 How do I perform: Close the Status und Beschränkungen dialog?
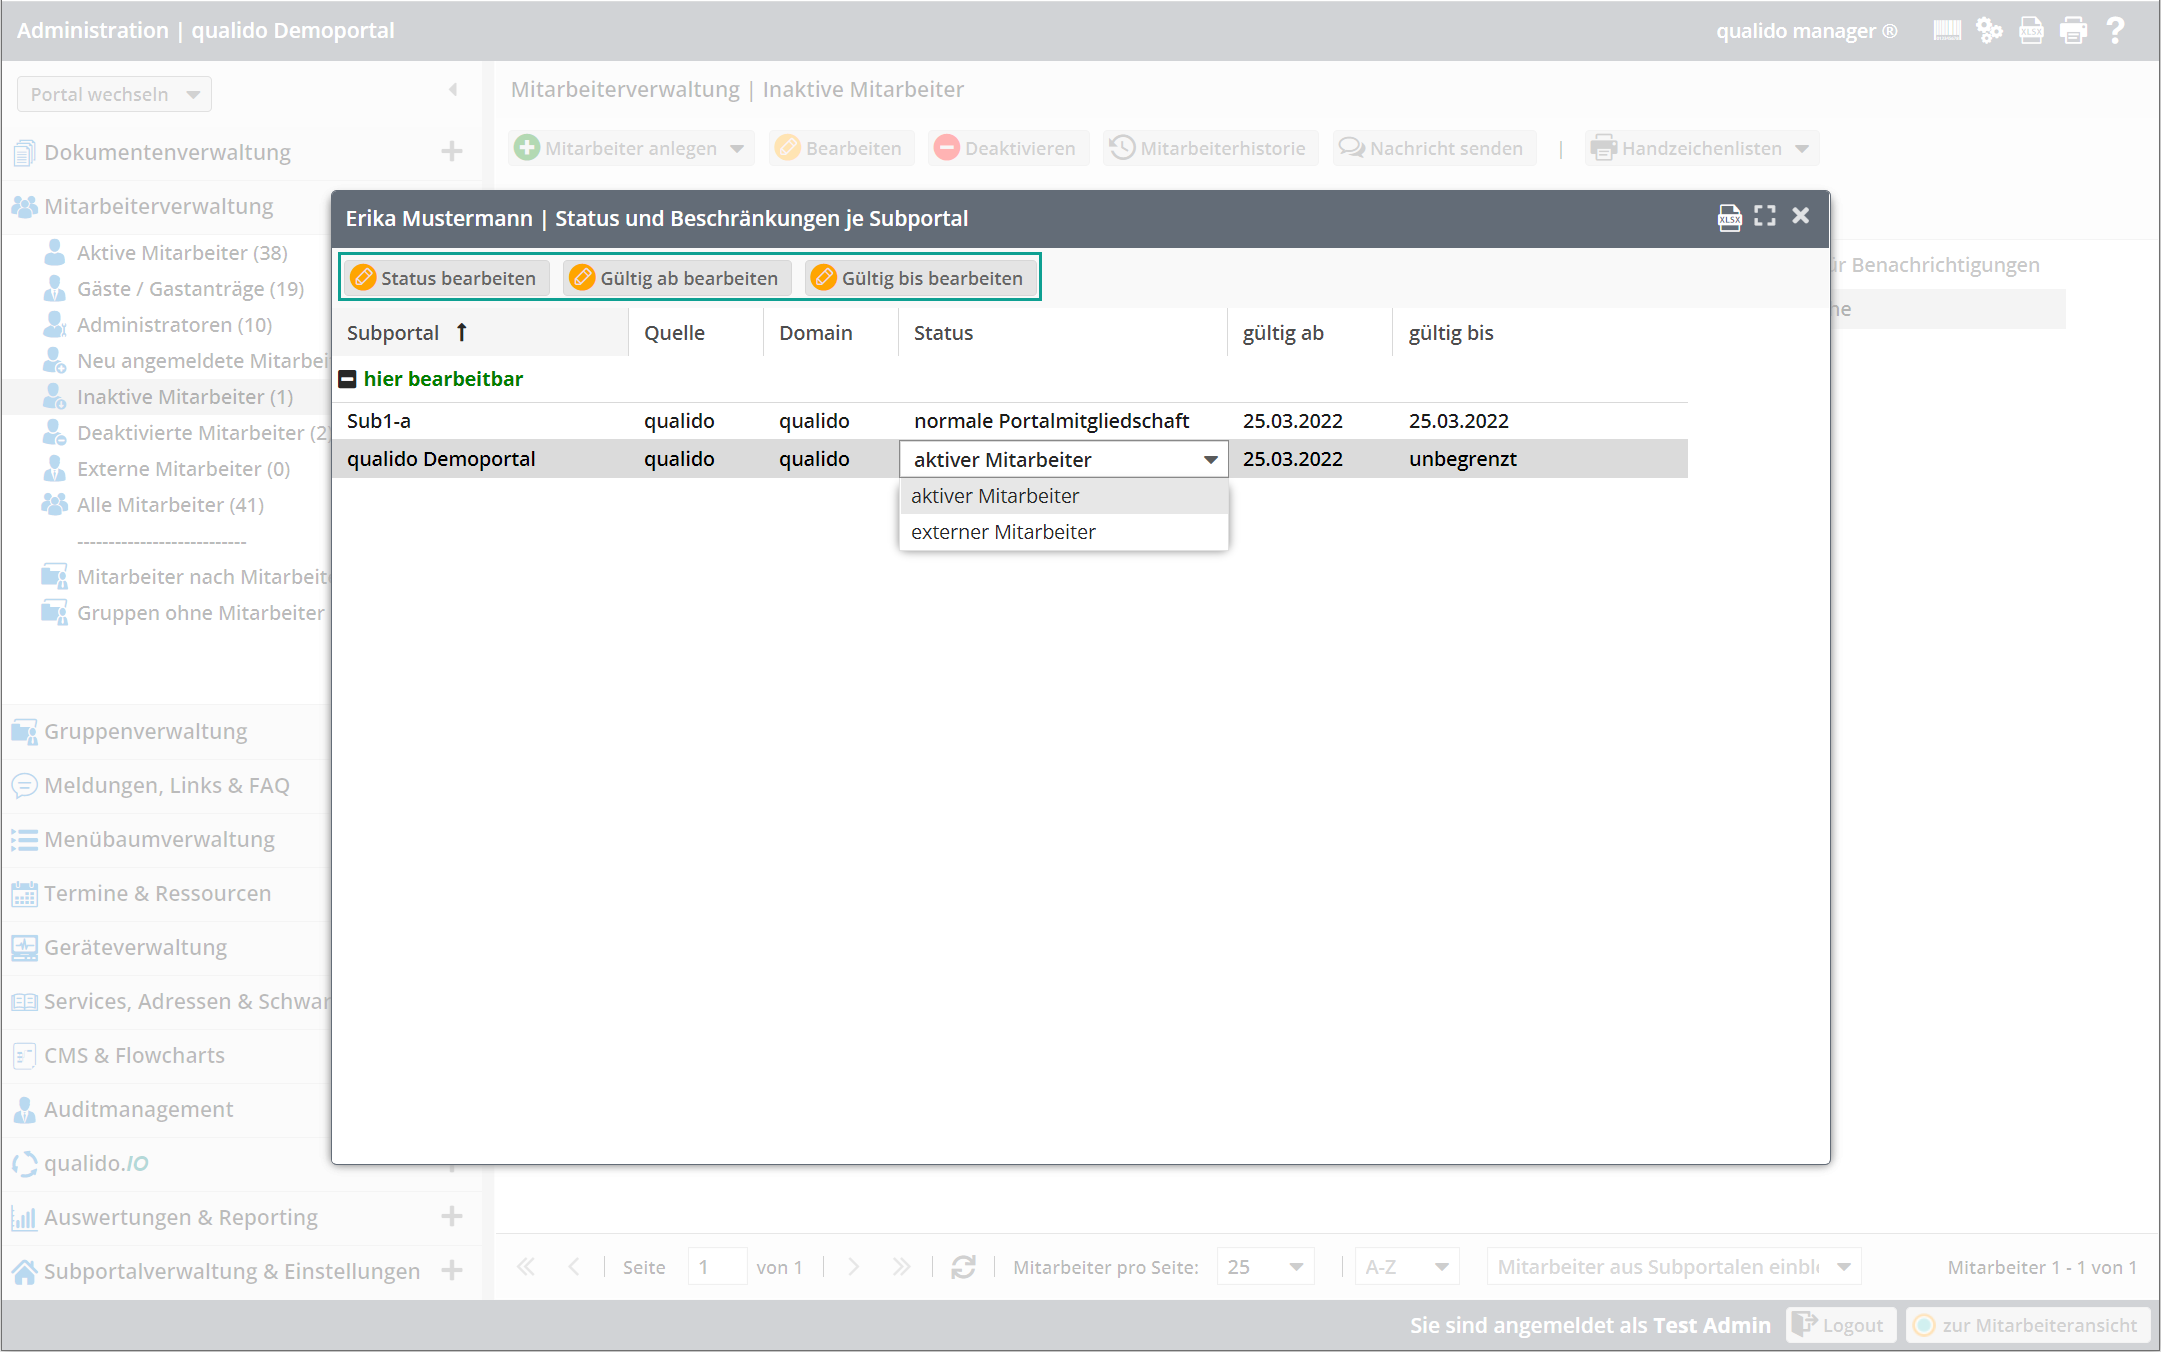(x=1801, y=215)
